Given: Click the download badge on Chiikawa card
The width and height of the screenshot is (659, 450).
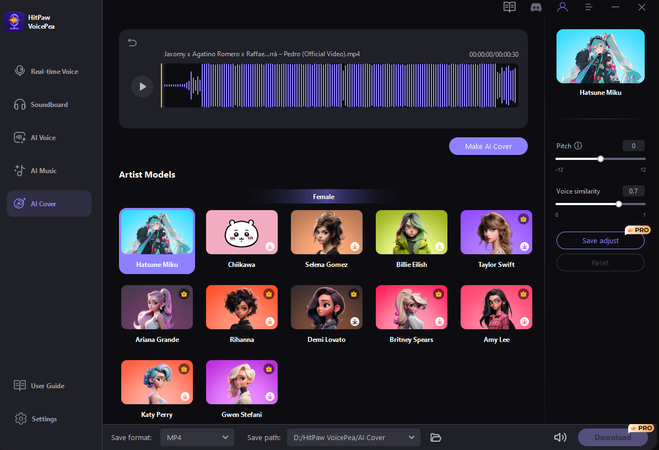Looking at the screenshot, I should coord(270,246).
